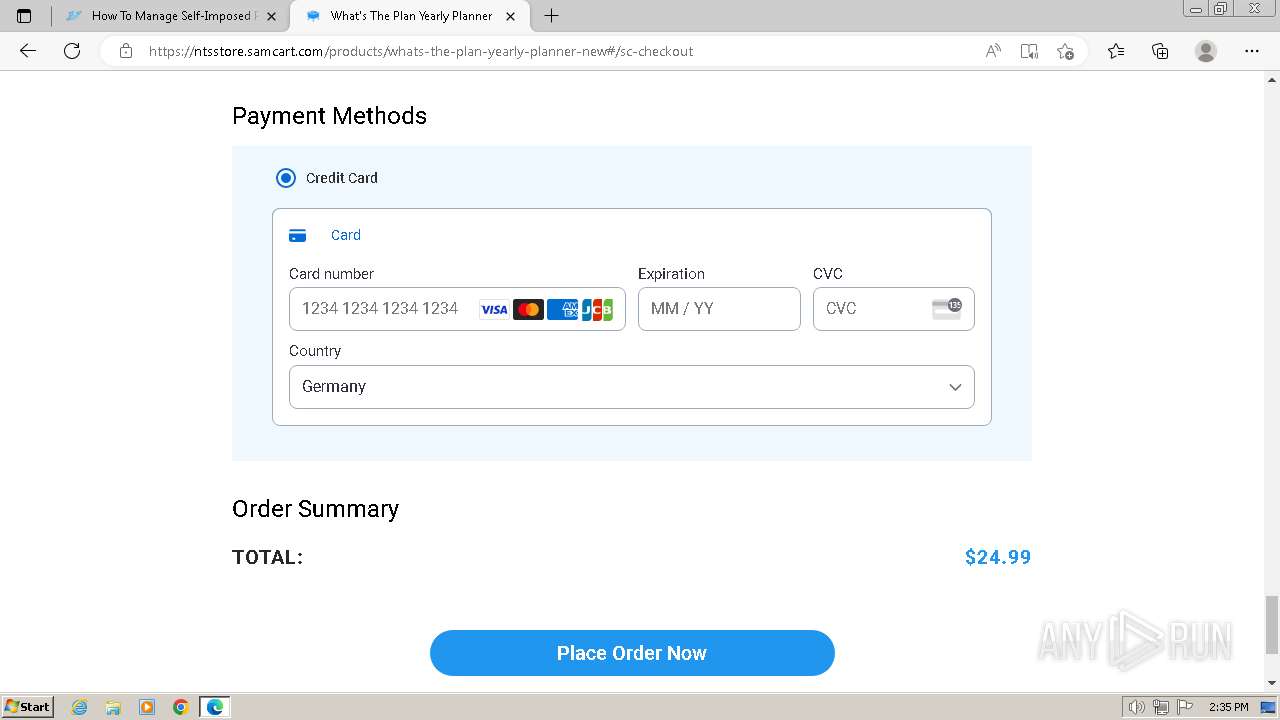Image resolution: width=1280 pixels, height=720 pixels.
Task: Click the JCB card logo
Action: point(597,310)
